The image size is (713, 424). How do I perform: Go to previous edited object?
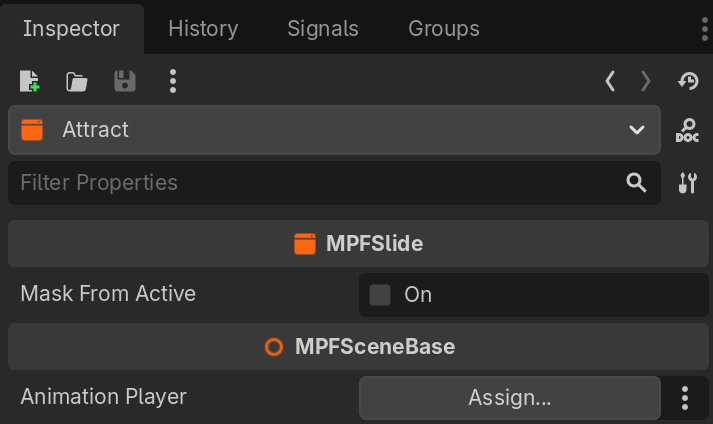tap(610, 81)
